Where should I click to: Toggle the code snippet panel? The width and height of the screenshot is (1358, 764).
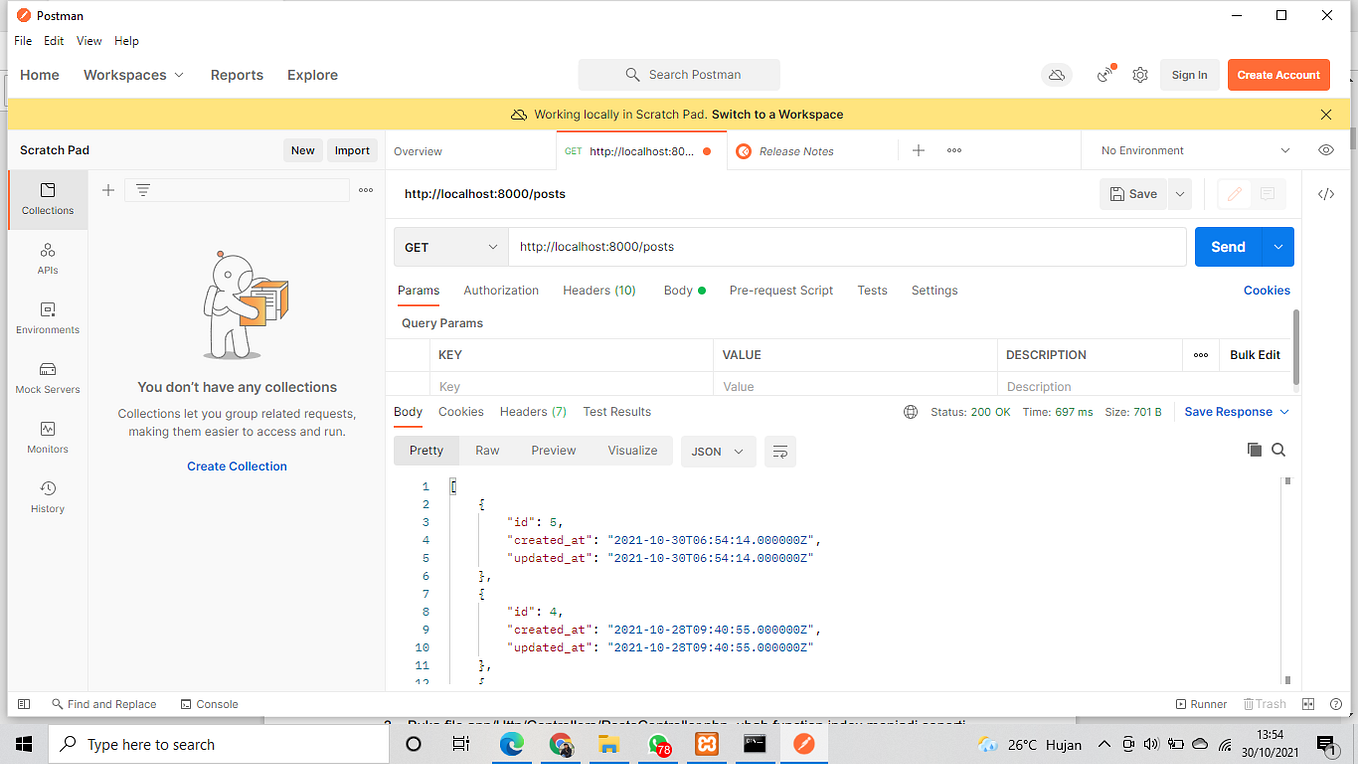[1326, 193]
